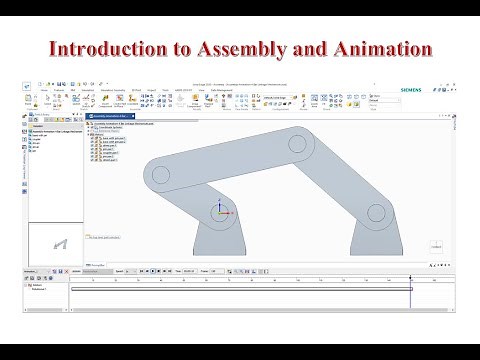Toggle the Coordinate Systems checkbox in PathFinder
Image resolution: width=480 pixels, height=360 pixels.
click(92, 127)
